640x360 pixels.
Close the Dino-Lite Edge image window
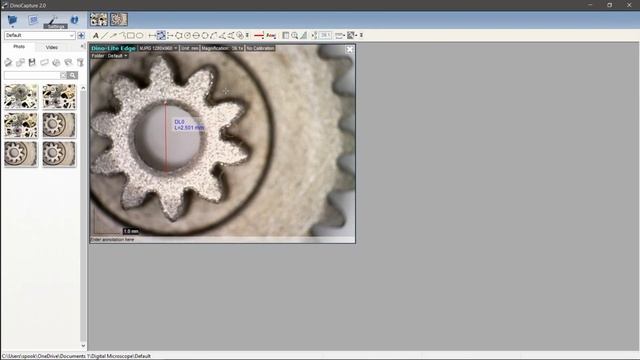tap(350, 49)
